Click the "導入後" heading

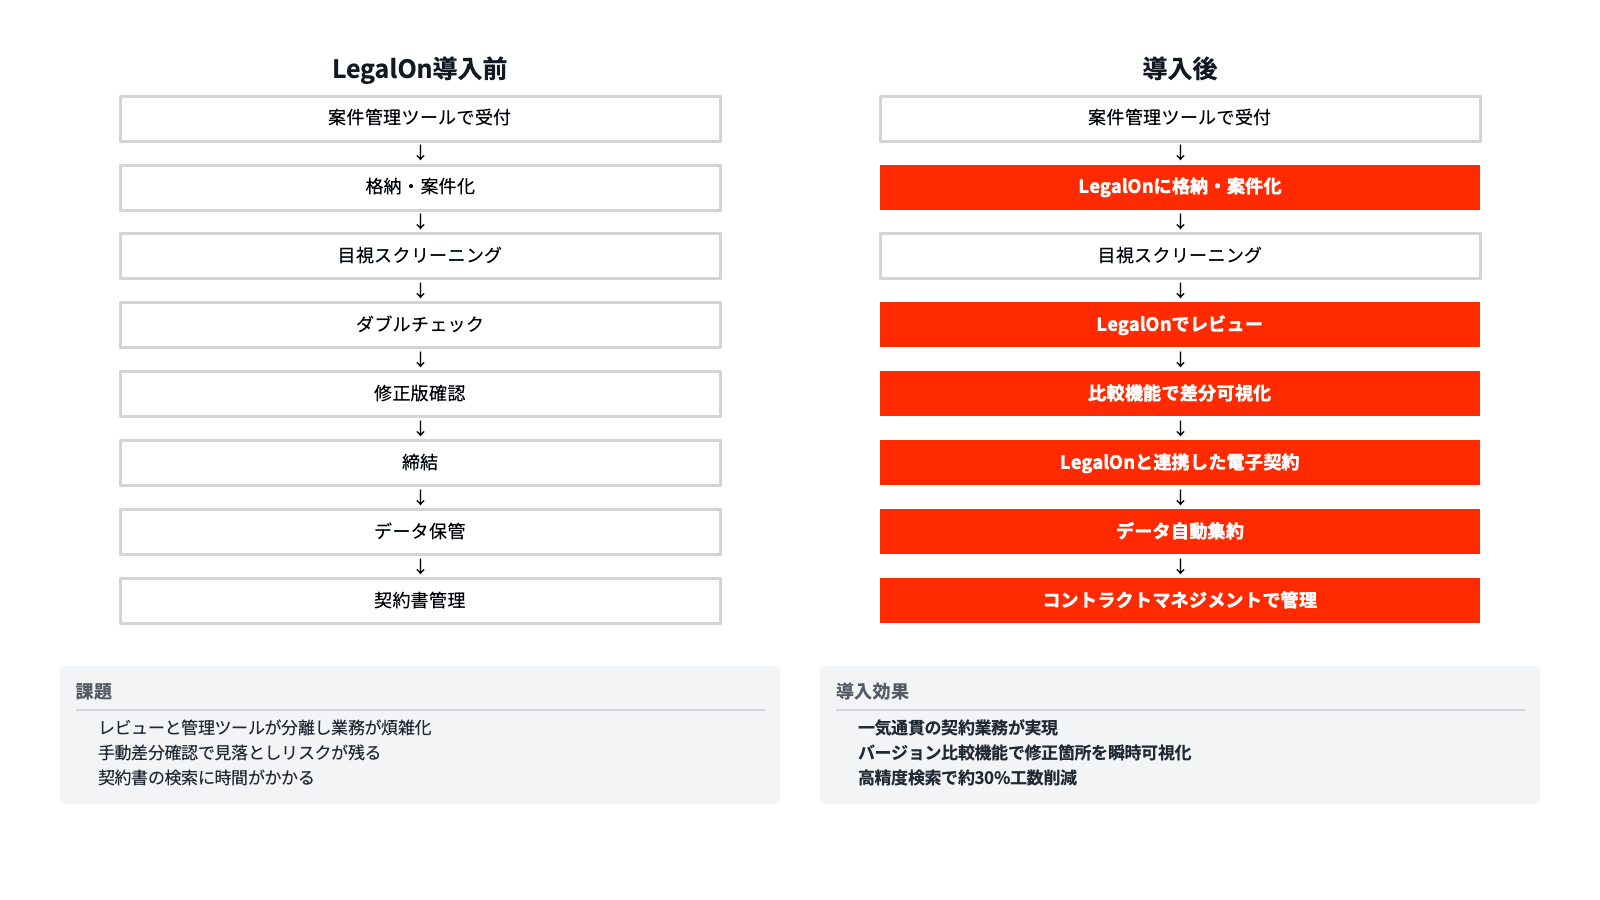[x=1180, y=69]
